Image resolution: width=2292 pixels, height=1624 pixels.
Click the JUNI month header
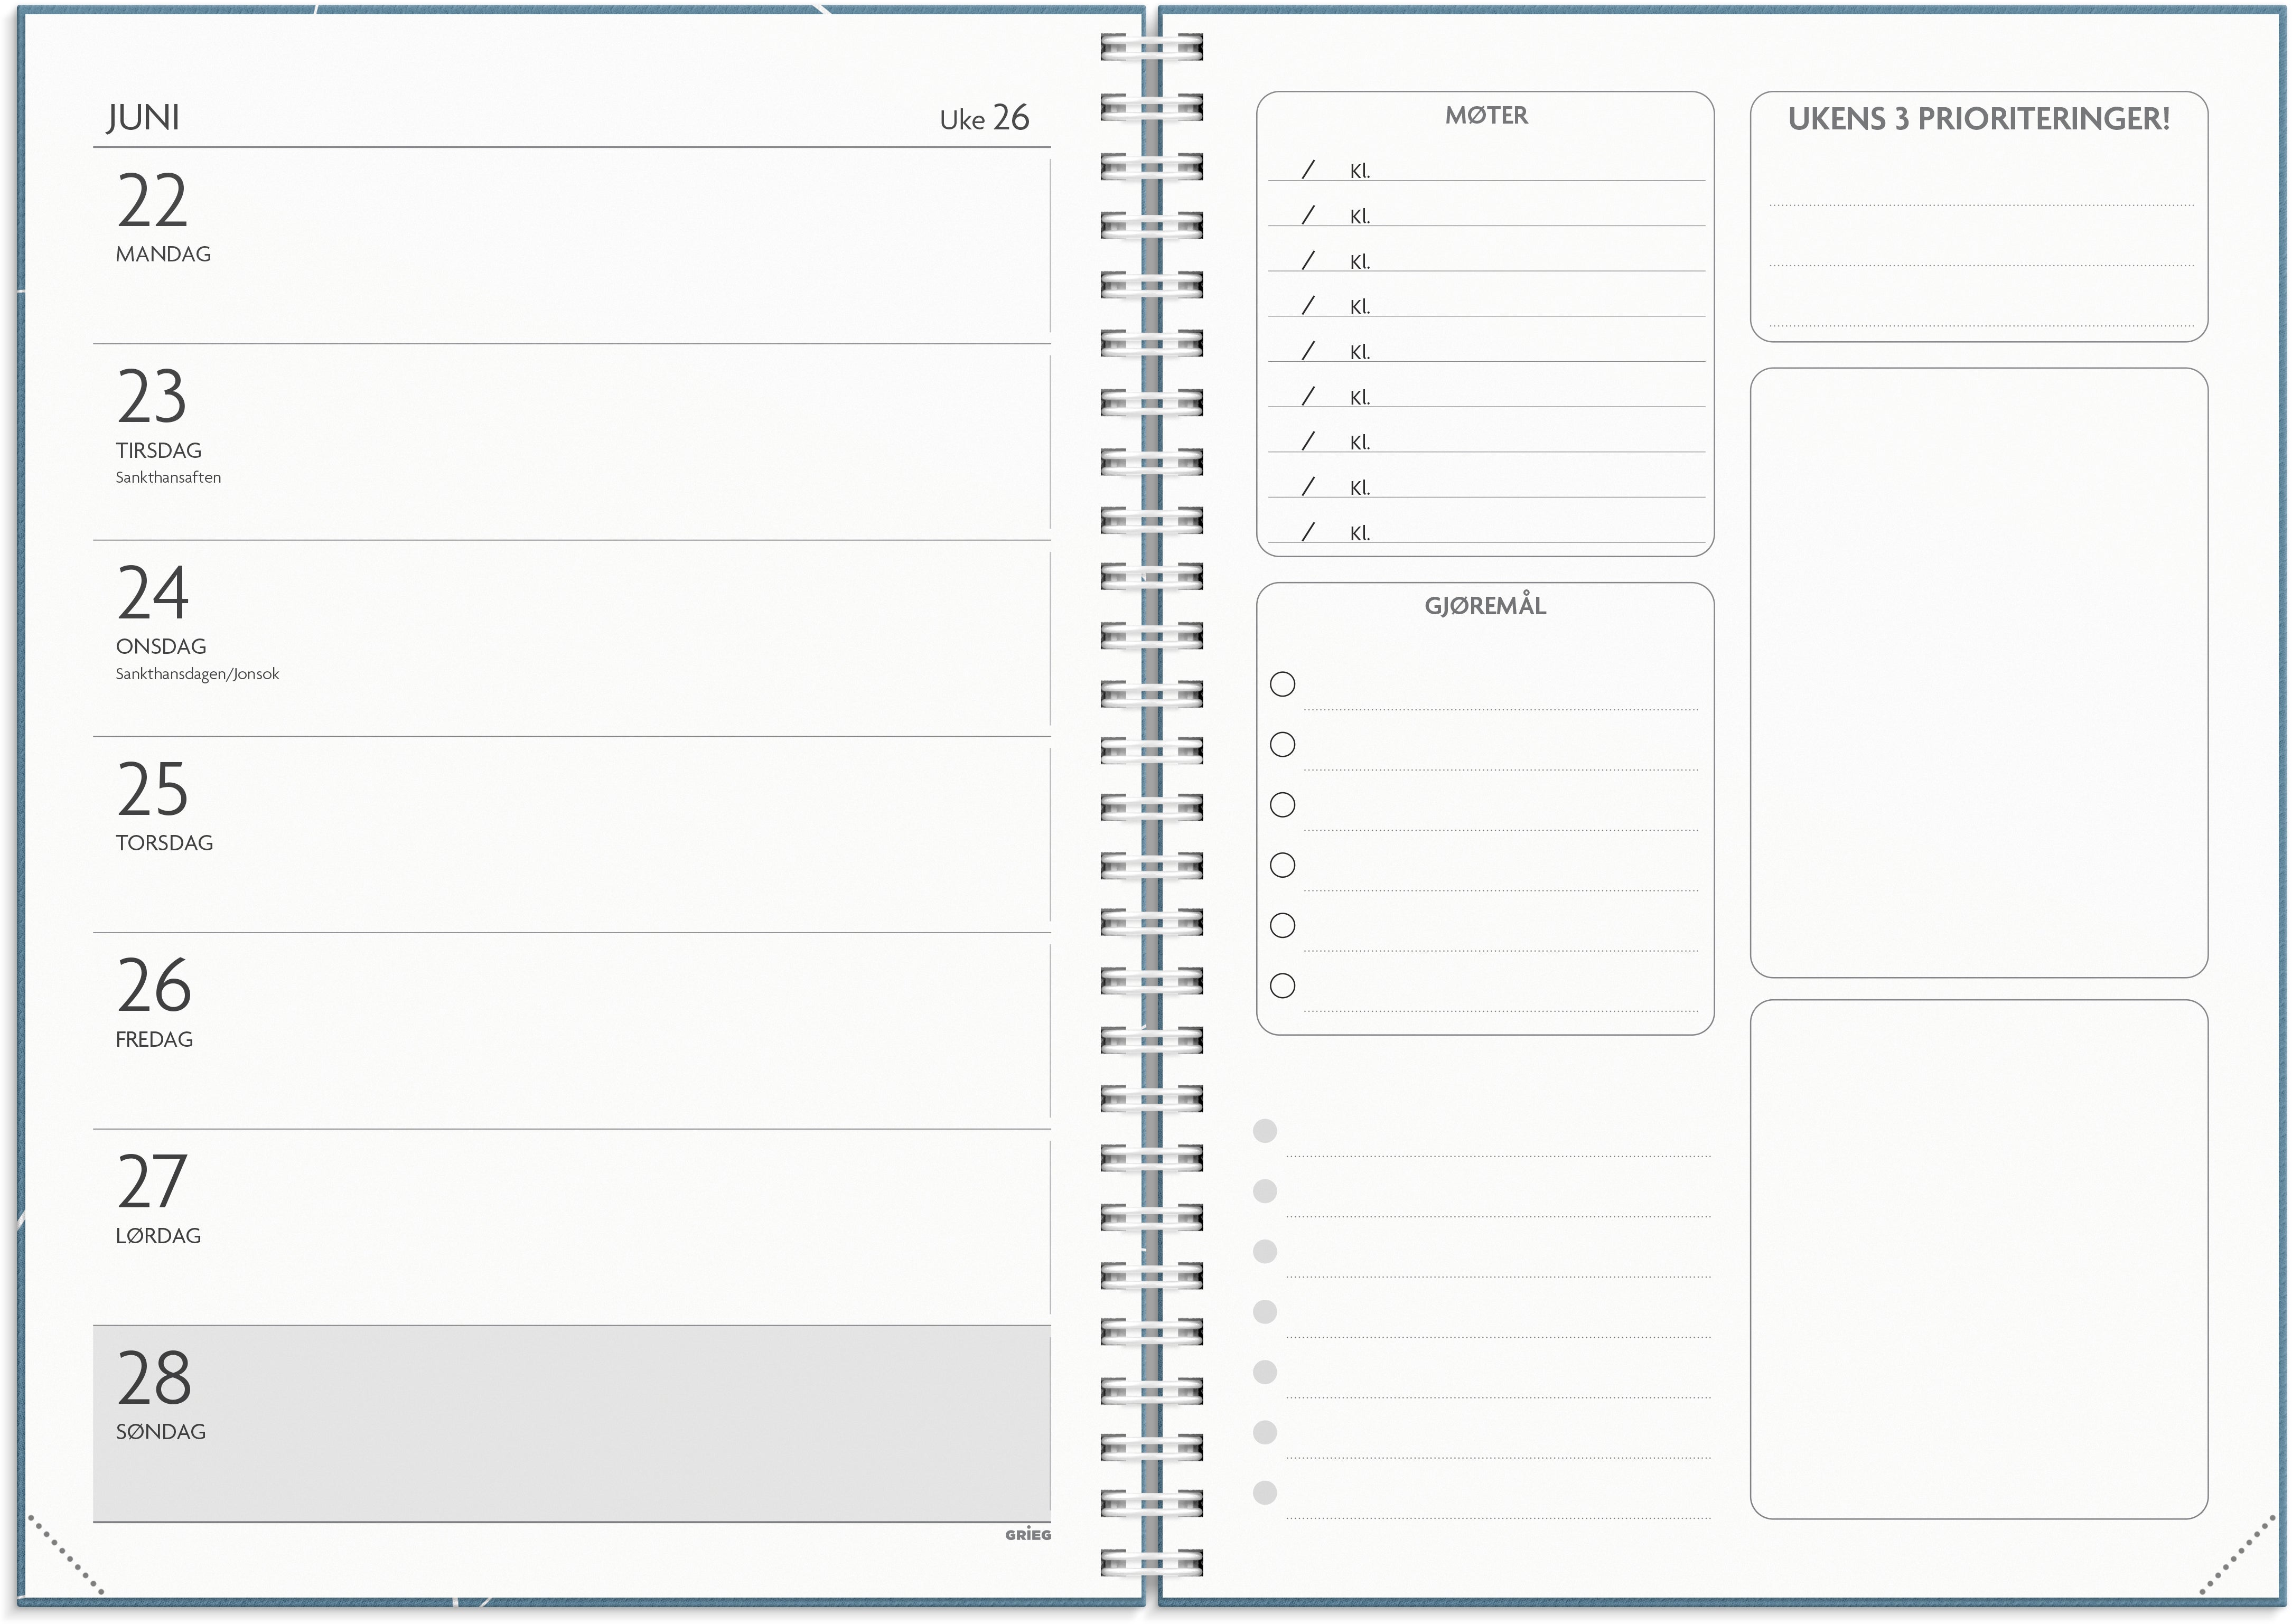click(x=143, y=116)
